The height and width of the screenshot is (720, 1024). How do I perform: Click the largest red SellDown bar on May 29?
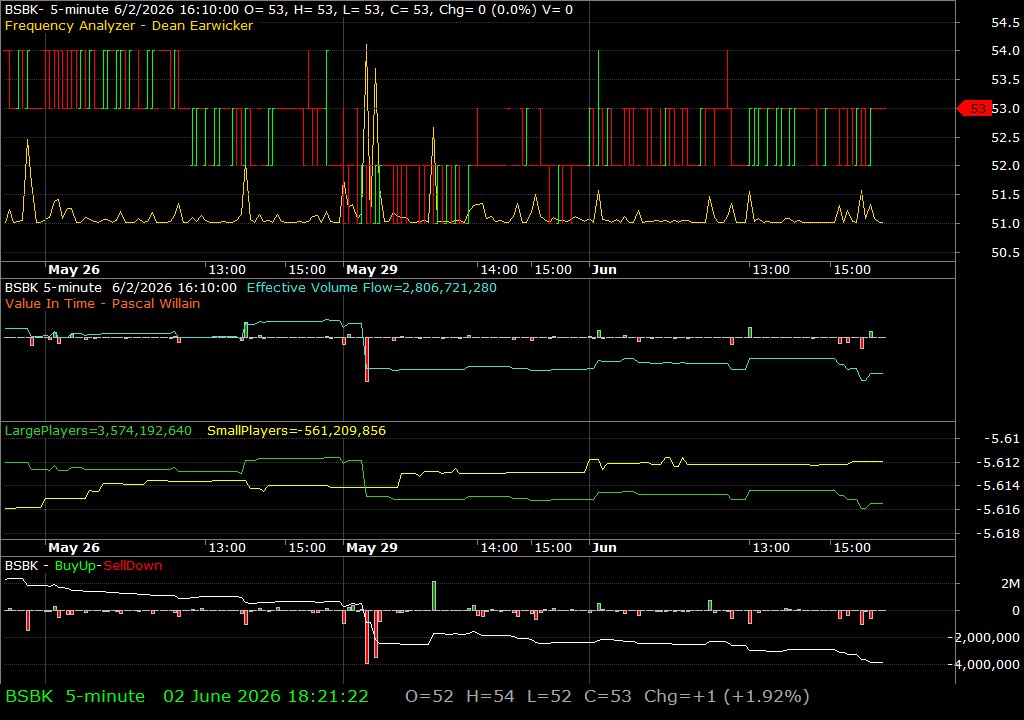click(x=367, y=637)
